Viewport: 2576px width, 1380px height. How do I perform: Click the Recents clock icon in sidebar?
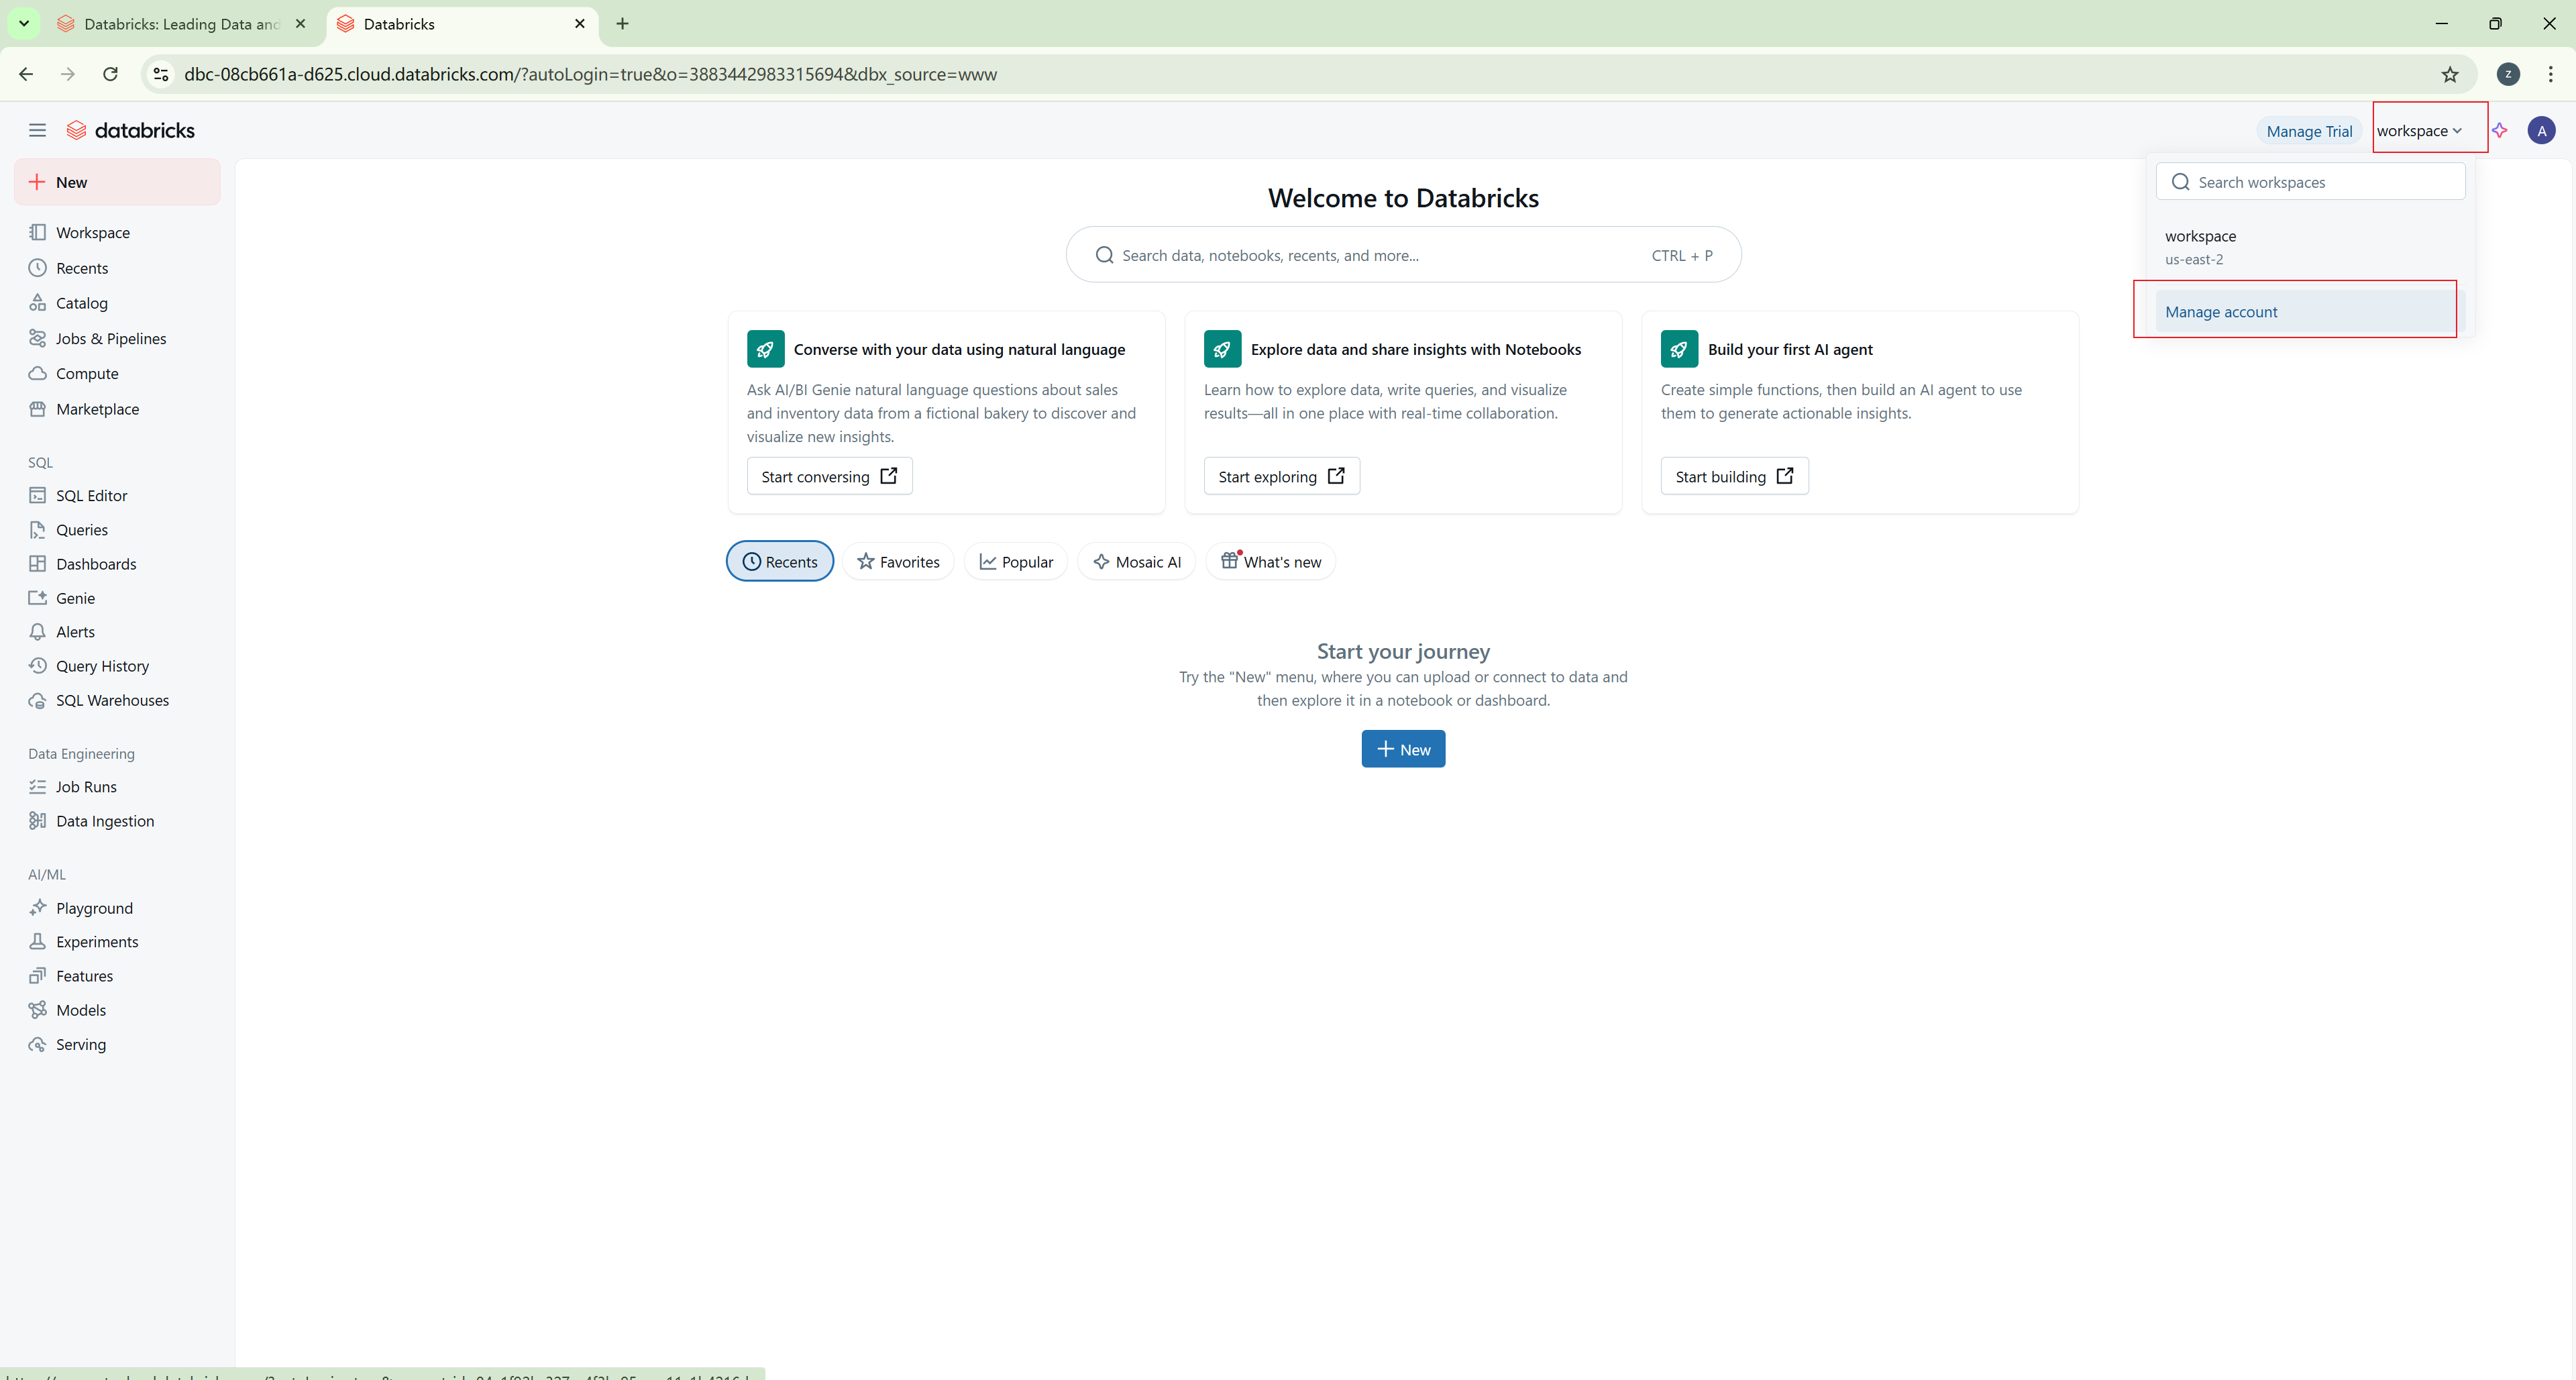[x=38, y=268]
